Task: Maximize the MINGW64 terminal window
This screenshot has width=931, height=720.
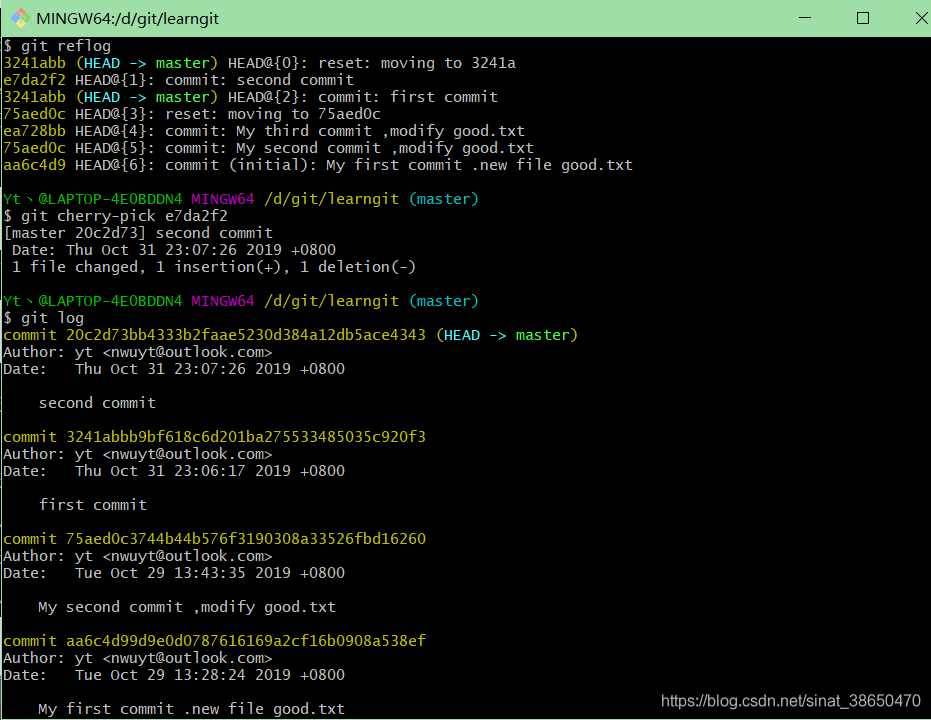Action: click(863, 18)
